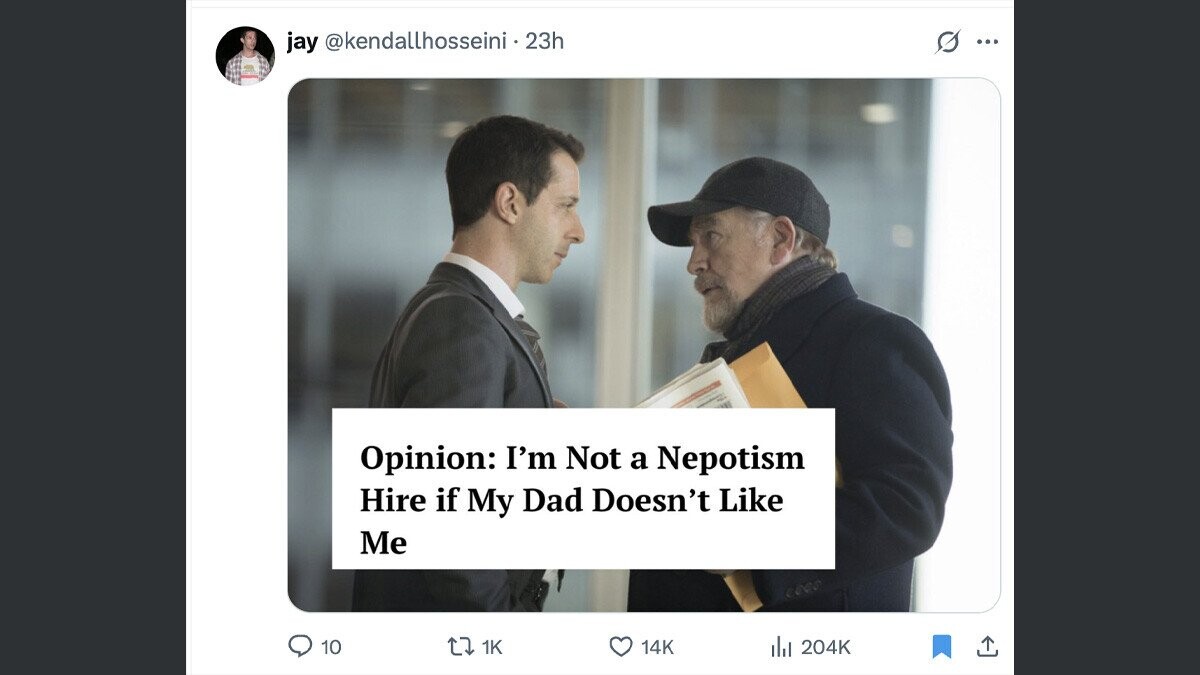This screenshot has height=675, width=1200.
Task: Open the three-dot More options menu
Action: [x=987, y=42]
